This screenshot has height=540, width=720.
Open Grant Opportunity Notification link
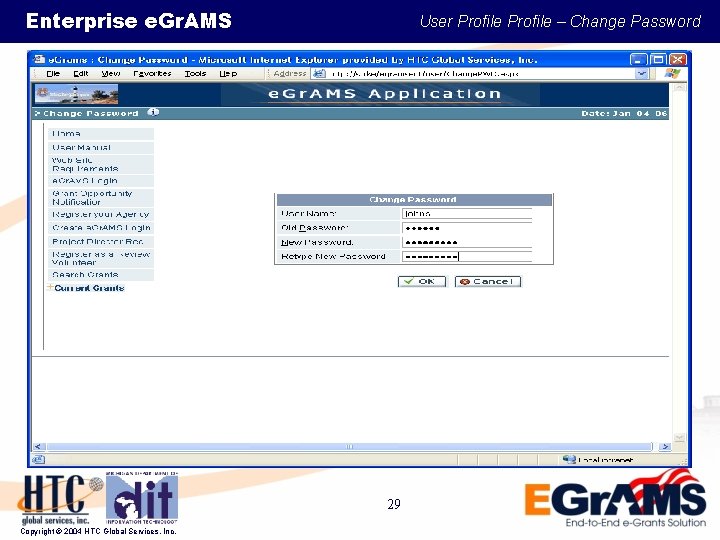pos(101,198)
